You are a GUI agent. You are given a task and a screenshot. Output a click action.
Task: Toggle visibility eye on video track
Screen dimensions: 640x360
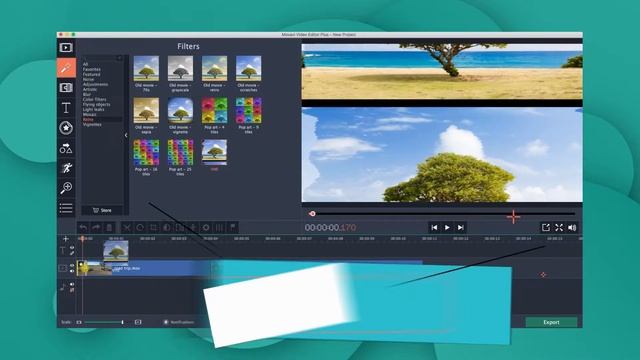[x=72, y=266]
